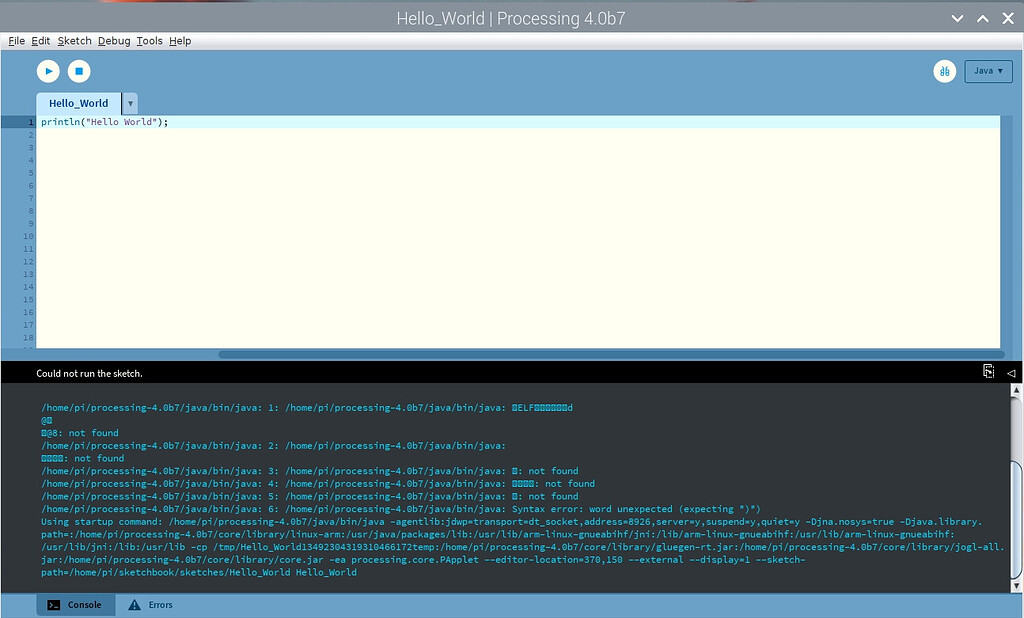The height and width of the screenshot is (618, 1024).
Task: Open the File menu
Action: 16,40
